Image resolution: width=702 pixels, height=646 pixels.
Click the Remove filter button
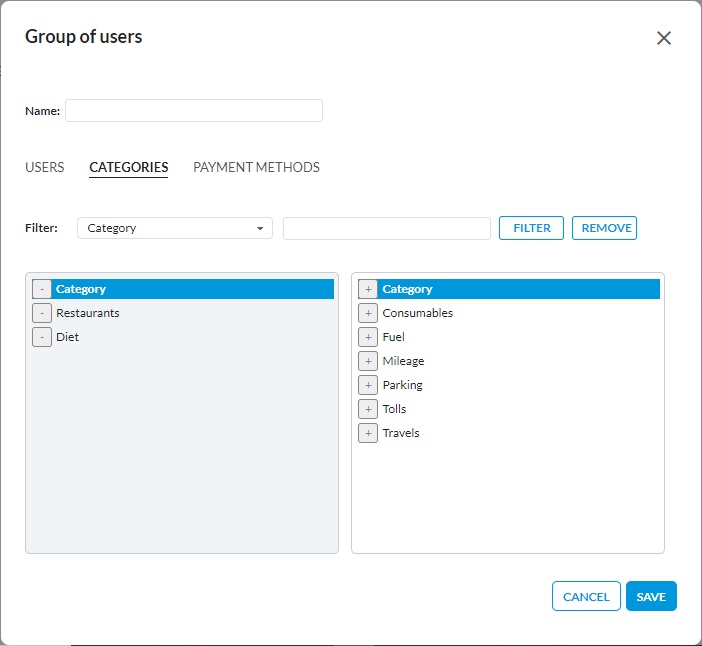click(604, 228)
